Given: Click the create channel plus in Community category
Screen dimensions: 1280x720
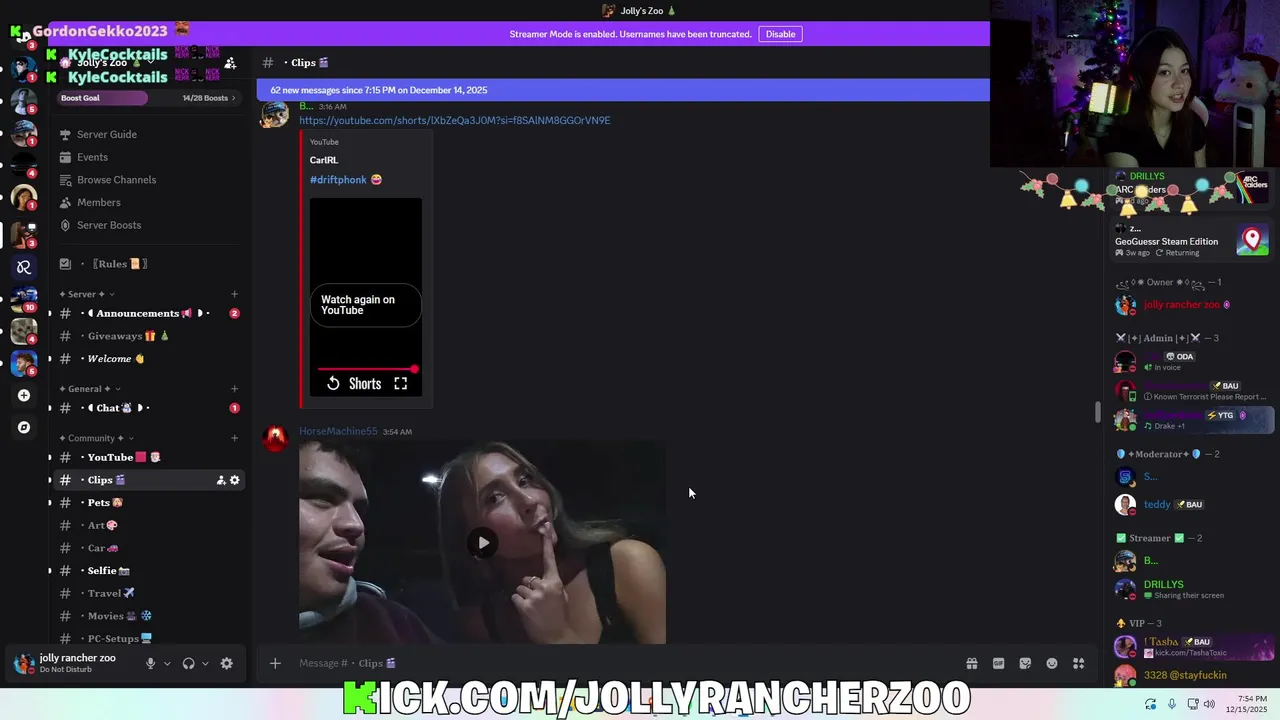Looking at the screenshot, I should 234,438.
